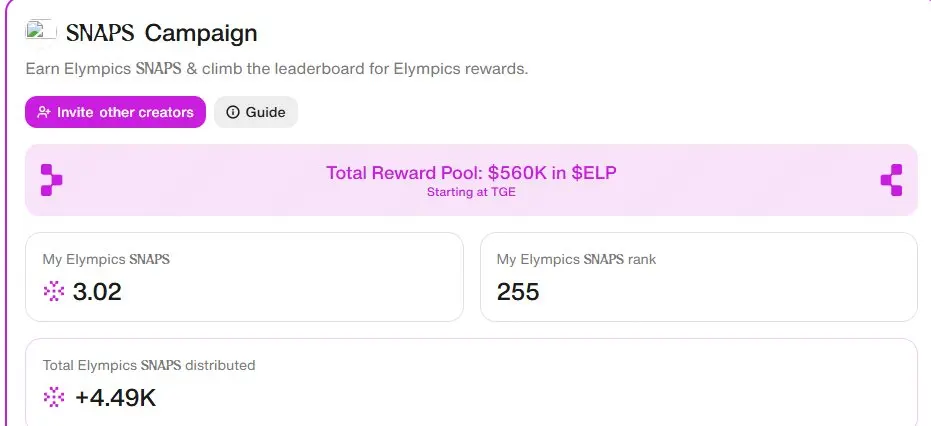Click the Starting at TGE subtitle
Viewport: 931px width, 426px height.
click(x=471, y=193)
